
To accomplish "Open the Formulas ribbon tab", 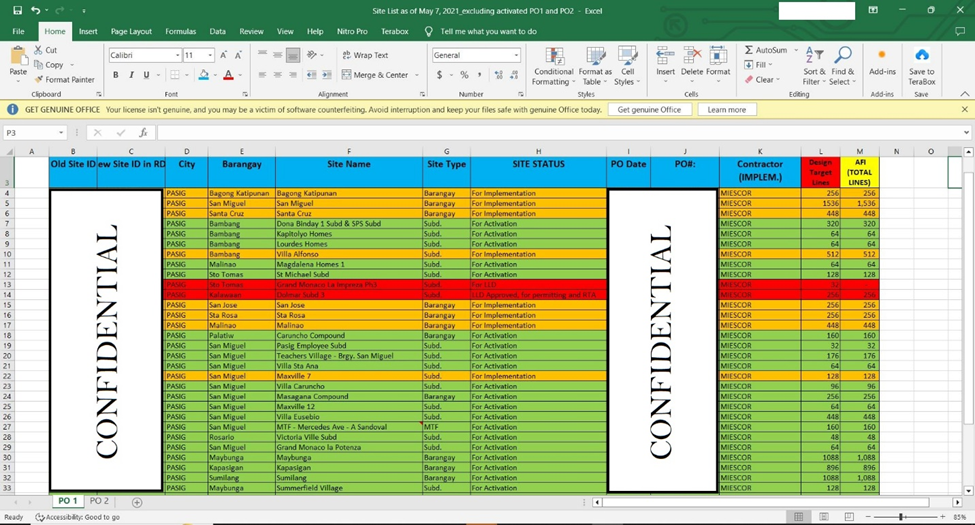I will [x=181, y=31].
